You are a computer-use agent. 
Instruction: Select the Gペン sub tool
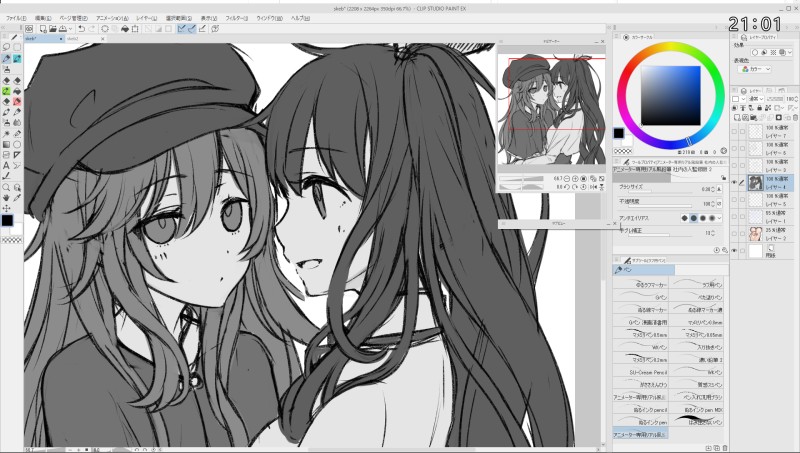[640, 295]
